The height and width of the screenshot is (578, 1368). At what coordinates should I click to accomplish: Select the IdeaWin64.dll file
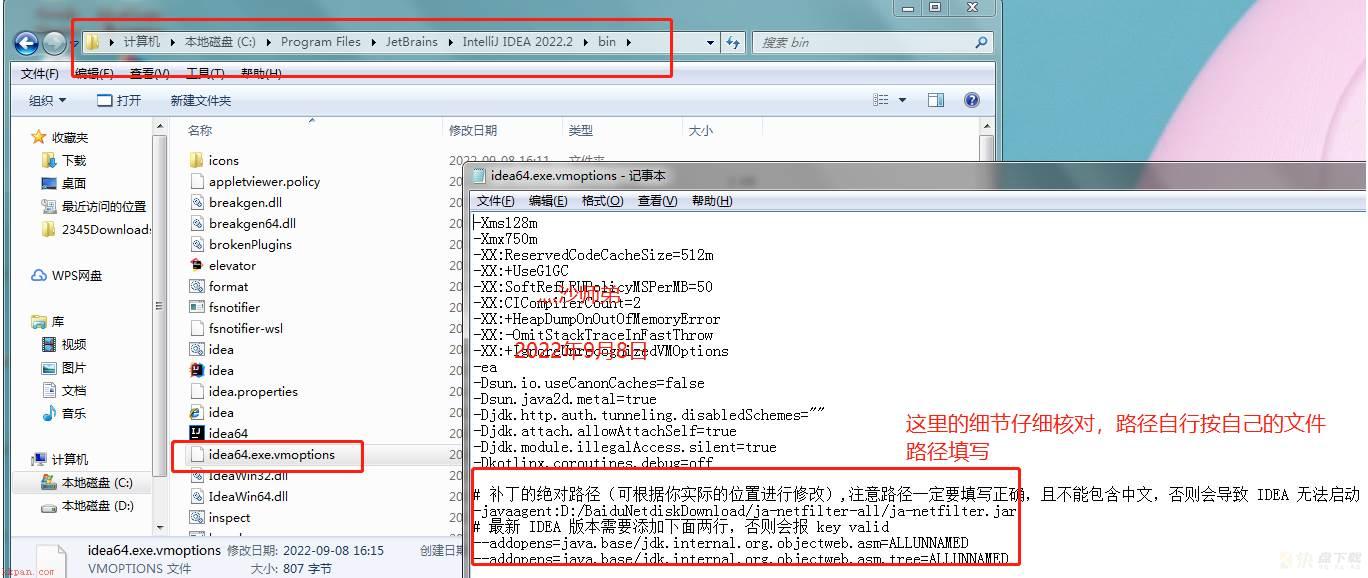[248, 496]
